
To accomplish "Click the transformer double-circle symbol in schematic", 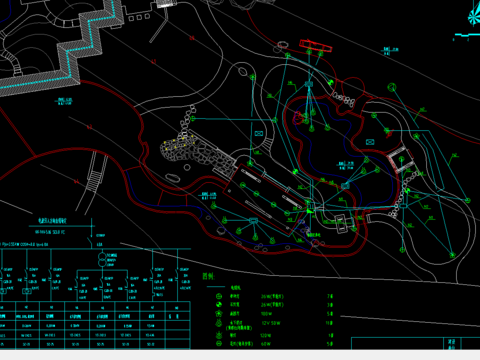I will pos(102,260).
